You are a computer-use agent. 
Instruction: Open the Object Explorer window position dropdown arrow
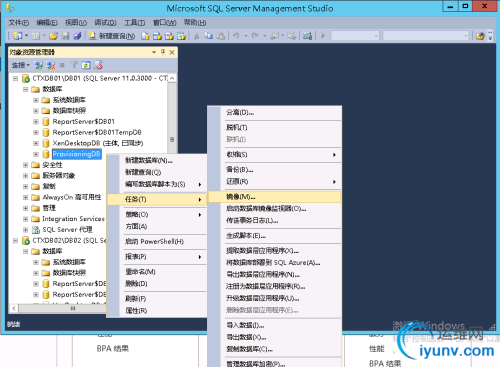pyautogui.click(x=154, y=52)
